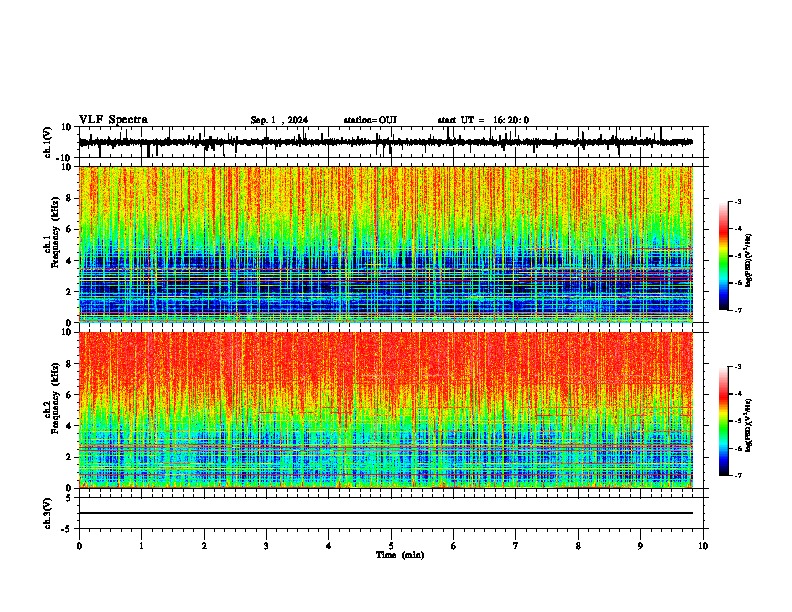Click the "start UT = 16:20:0" header text
This screenshot has height=612, width=792.
483,120
